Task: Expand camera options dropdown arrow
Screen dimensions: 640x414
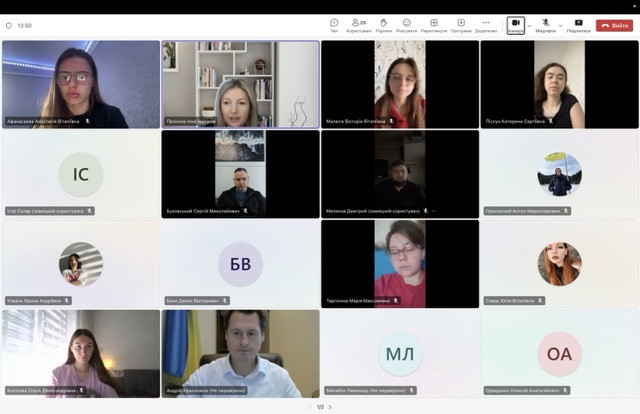Action: [529, 24]
